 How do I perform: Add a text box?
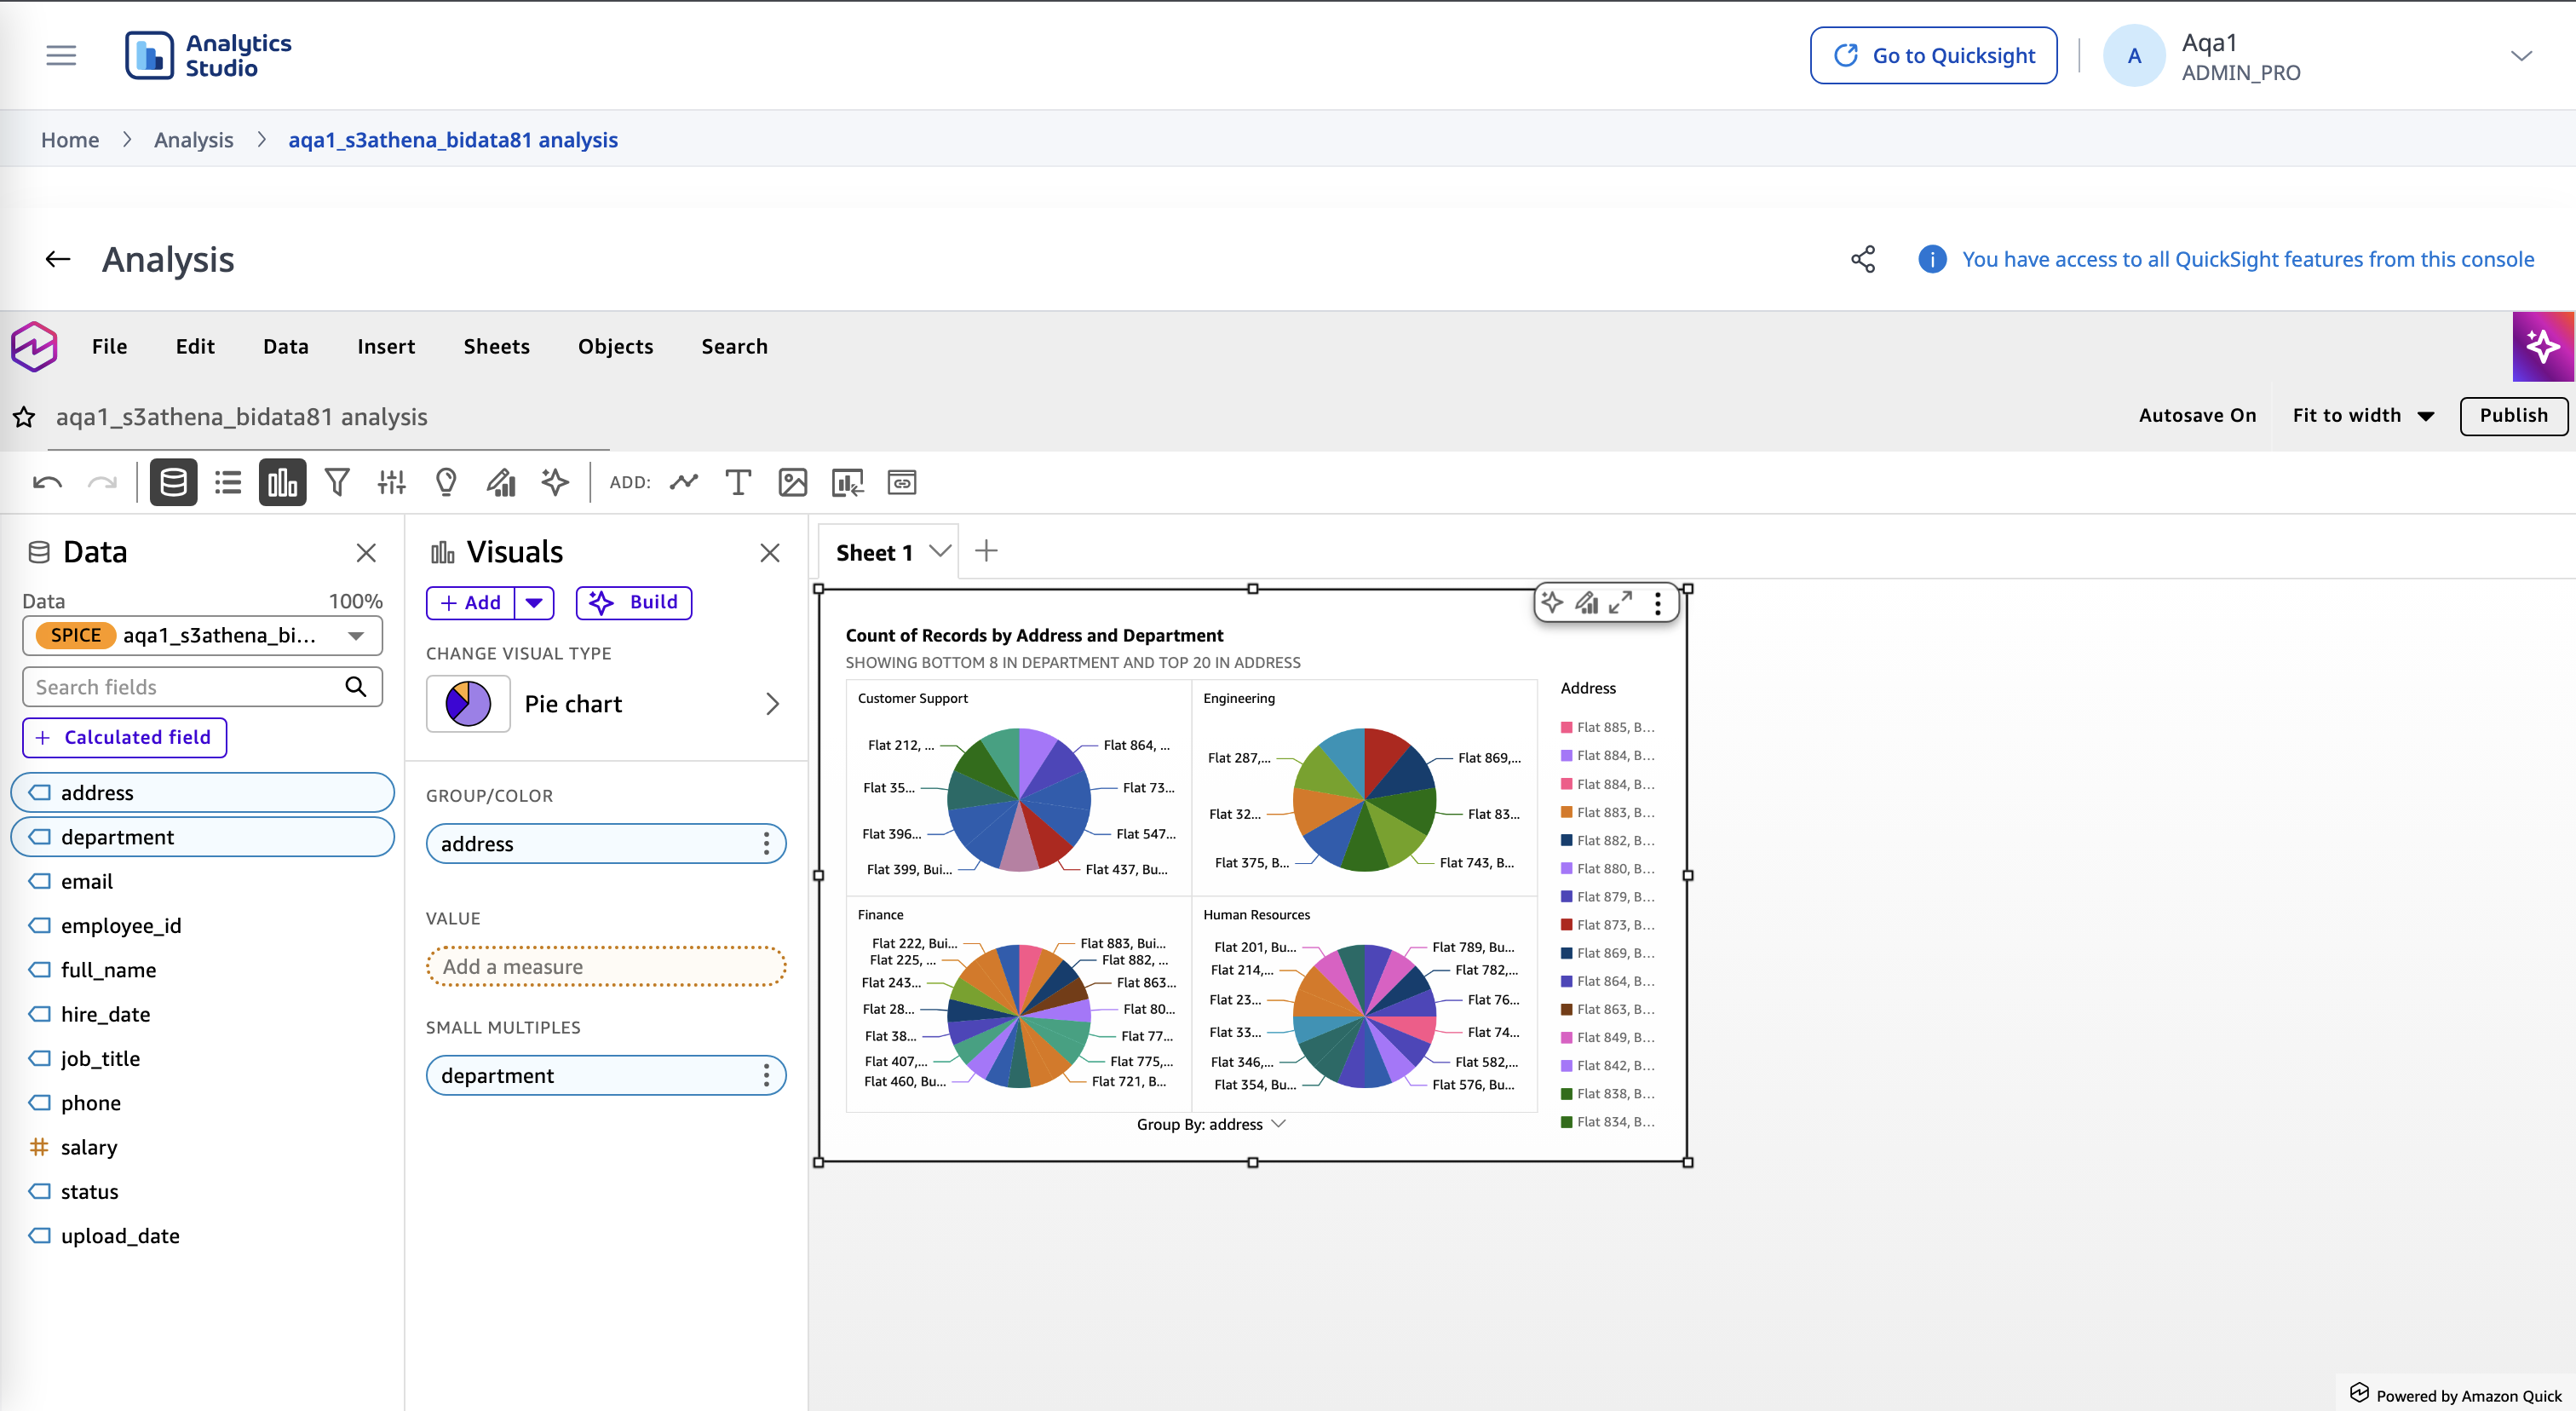click(x=738, y=483)
